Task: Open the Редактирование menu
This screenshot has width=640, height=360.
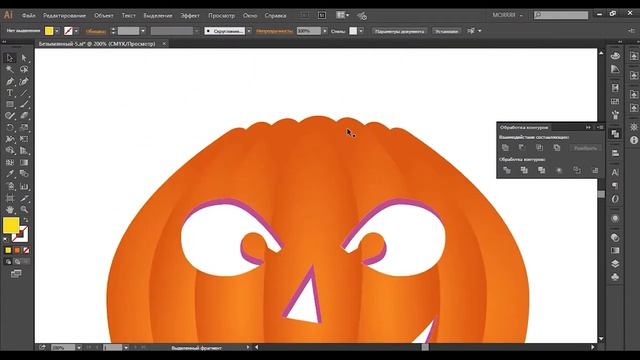Action: pyautogui.click(x=64, y=16)
